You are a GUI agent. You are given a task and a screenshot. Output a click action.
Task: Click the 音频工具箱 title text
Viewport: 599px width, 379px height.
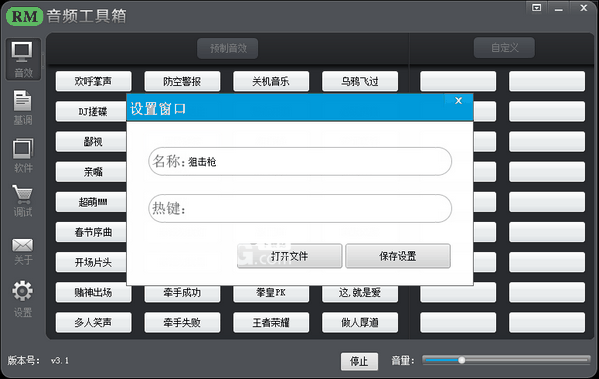coord(86,16)
